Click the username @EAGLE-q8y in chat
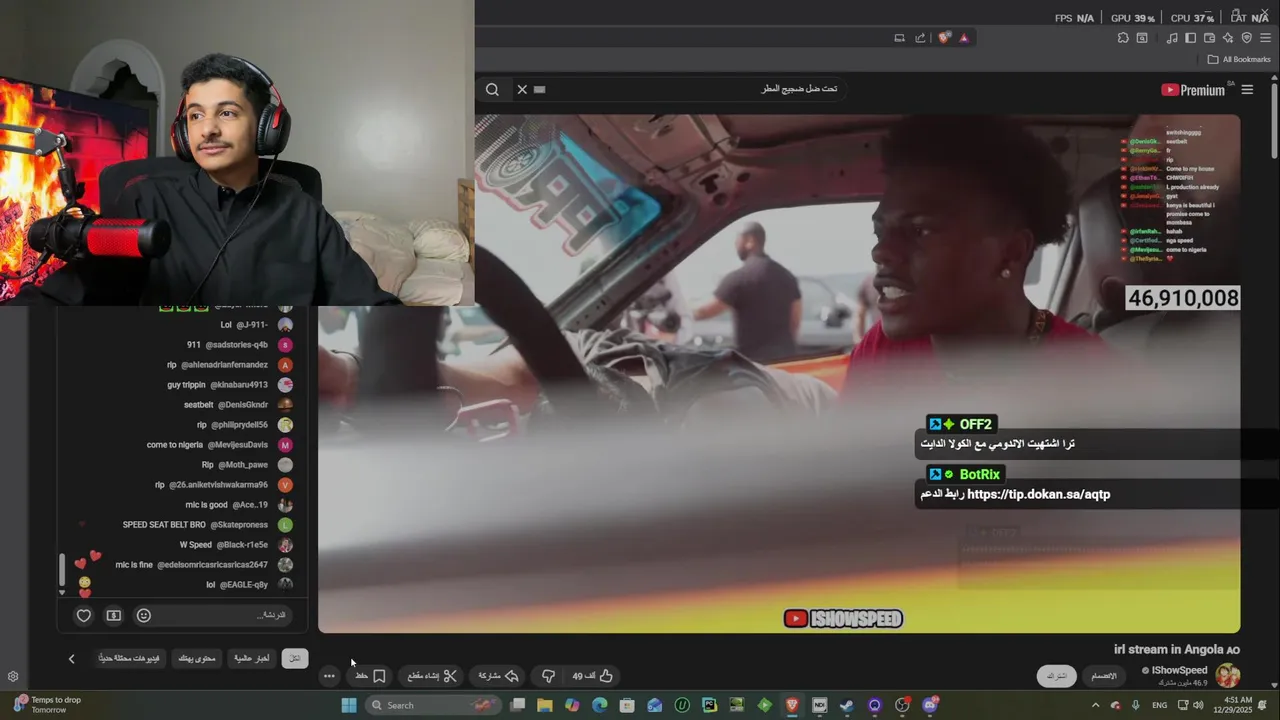This screenshot has width=1280, height=720. click(x=244, y=585)
